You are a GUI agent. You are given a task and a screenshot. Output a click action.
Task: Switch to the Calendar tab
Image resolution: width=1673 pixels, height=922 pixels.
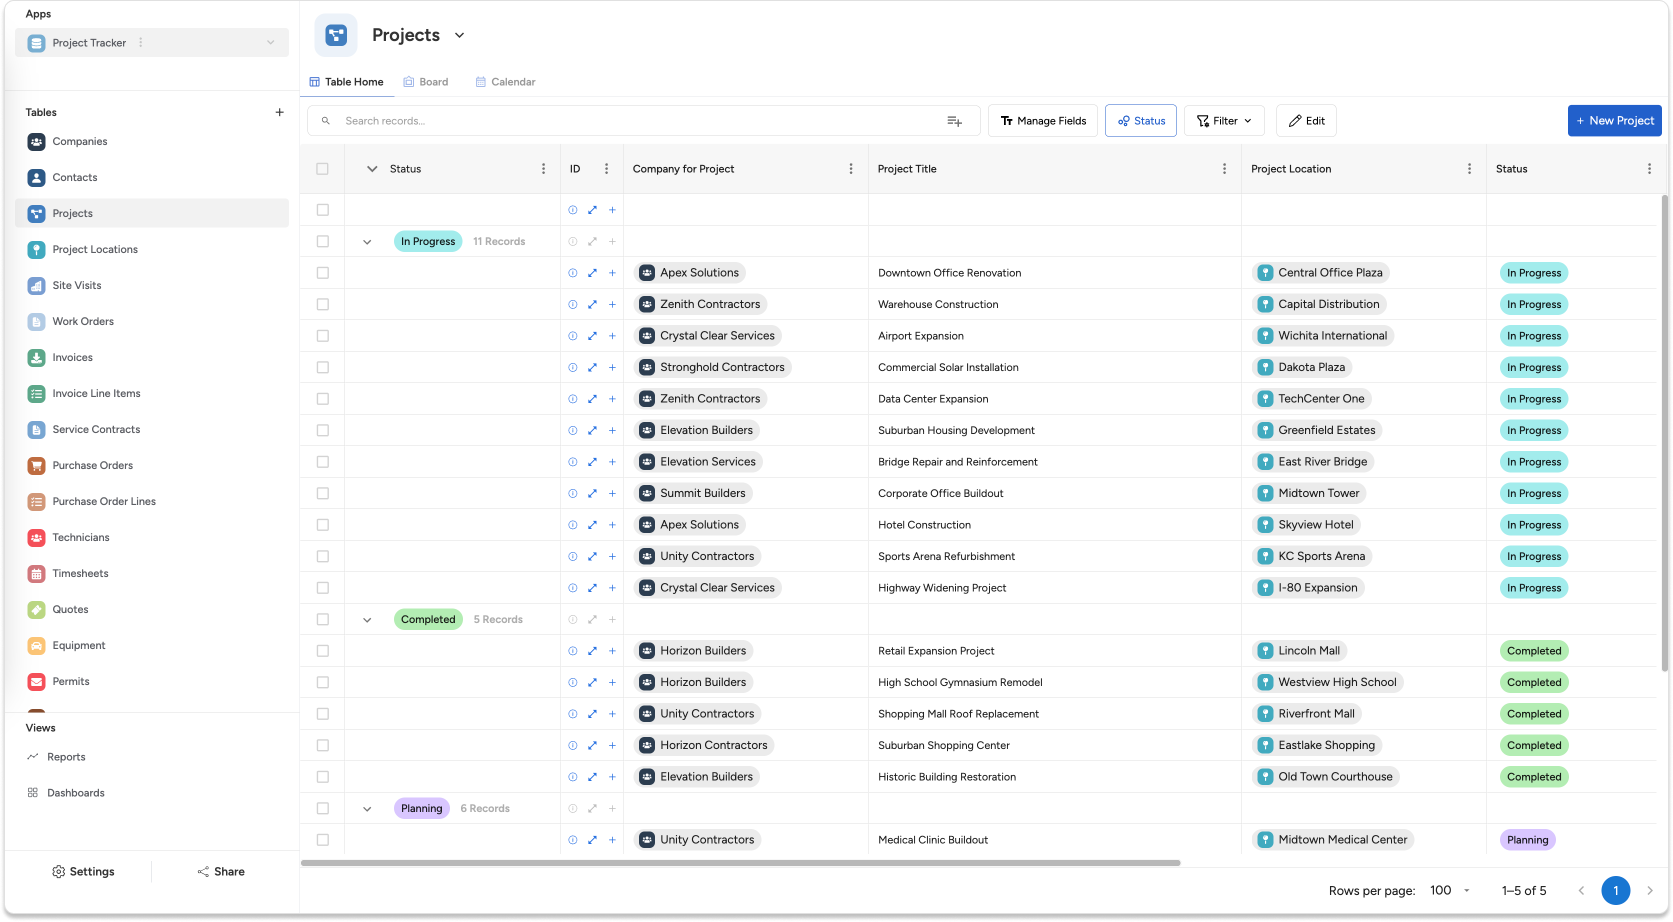tap(506, 82)
